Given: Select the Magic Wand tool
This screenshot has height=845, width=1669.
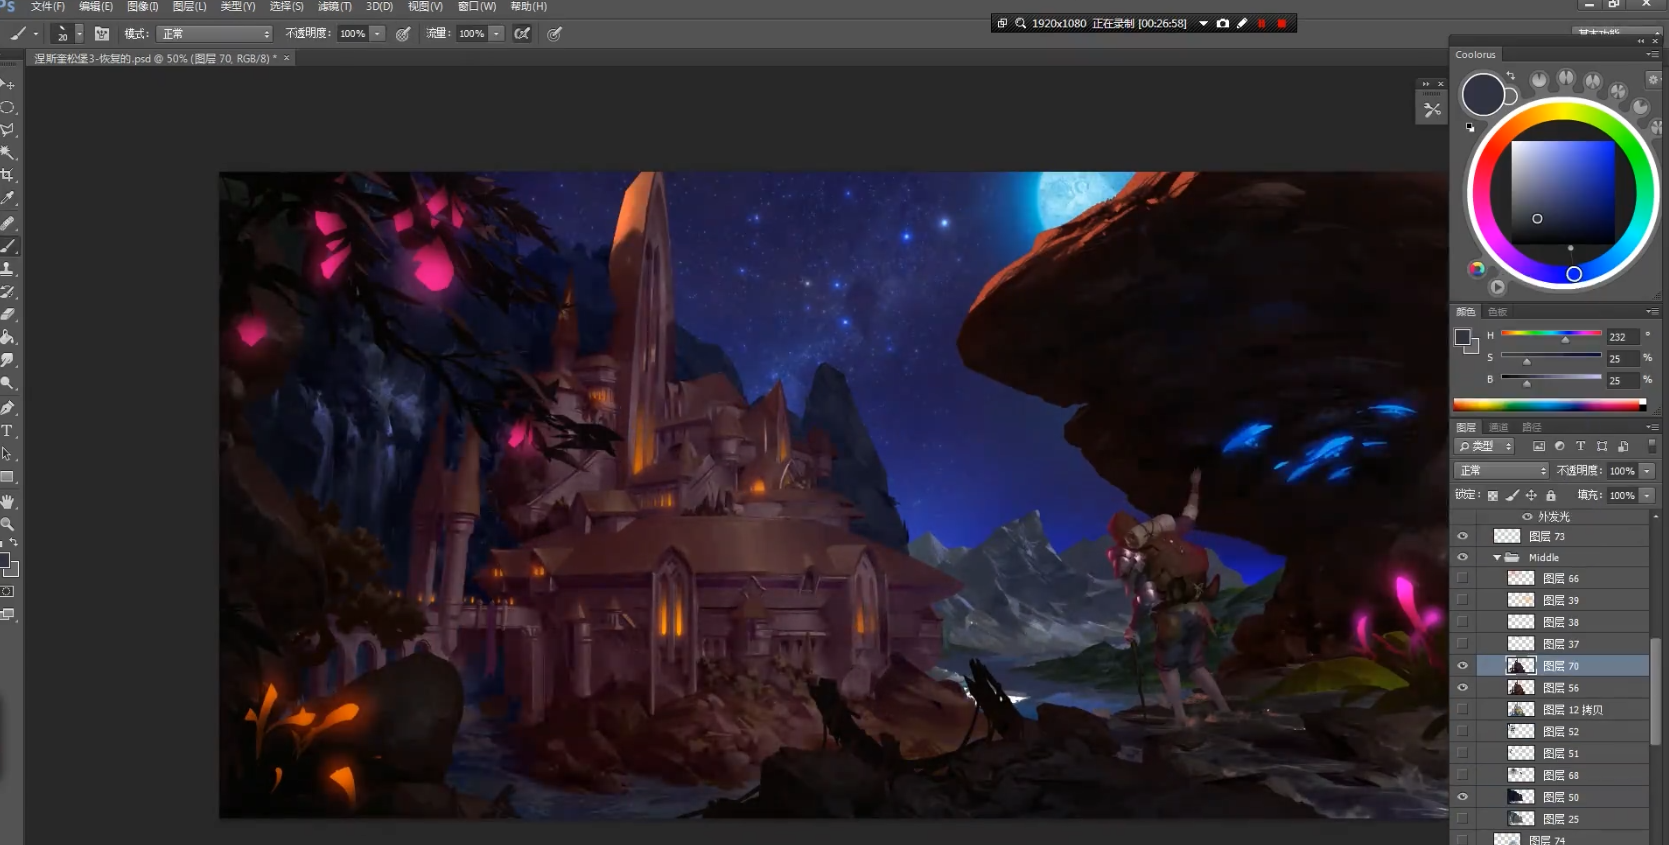Looking at the screenshot, I should pyautogui.click(x=7, y=153).
